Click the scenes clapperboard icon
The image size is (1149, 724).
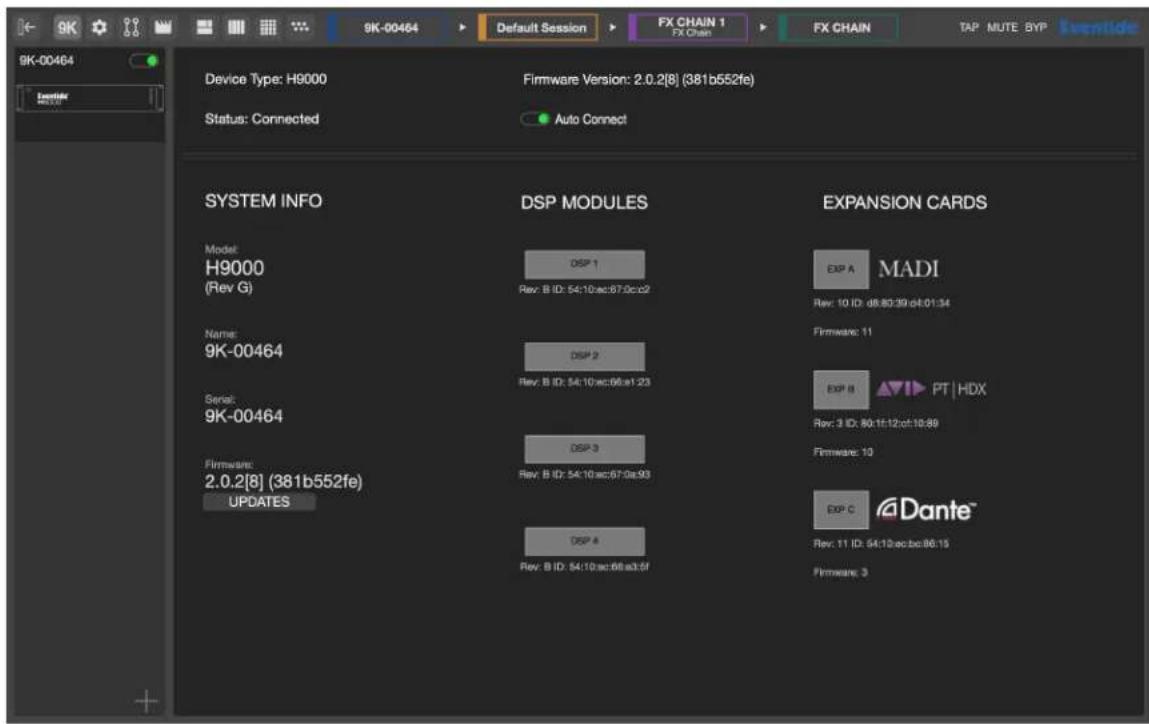click(x=163, y=28)
